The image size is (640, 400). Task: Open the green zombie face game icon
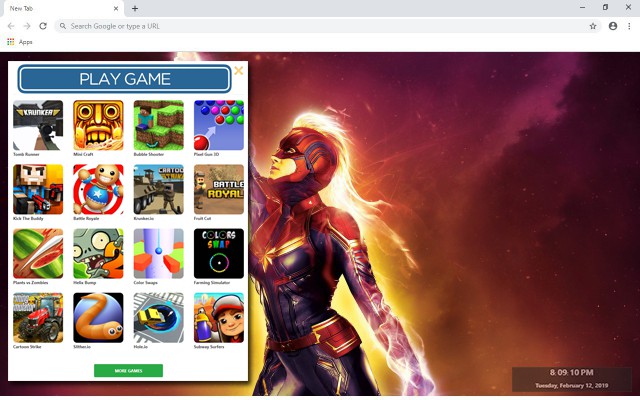coord(98,253)
